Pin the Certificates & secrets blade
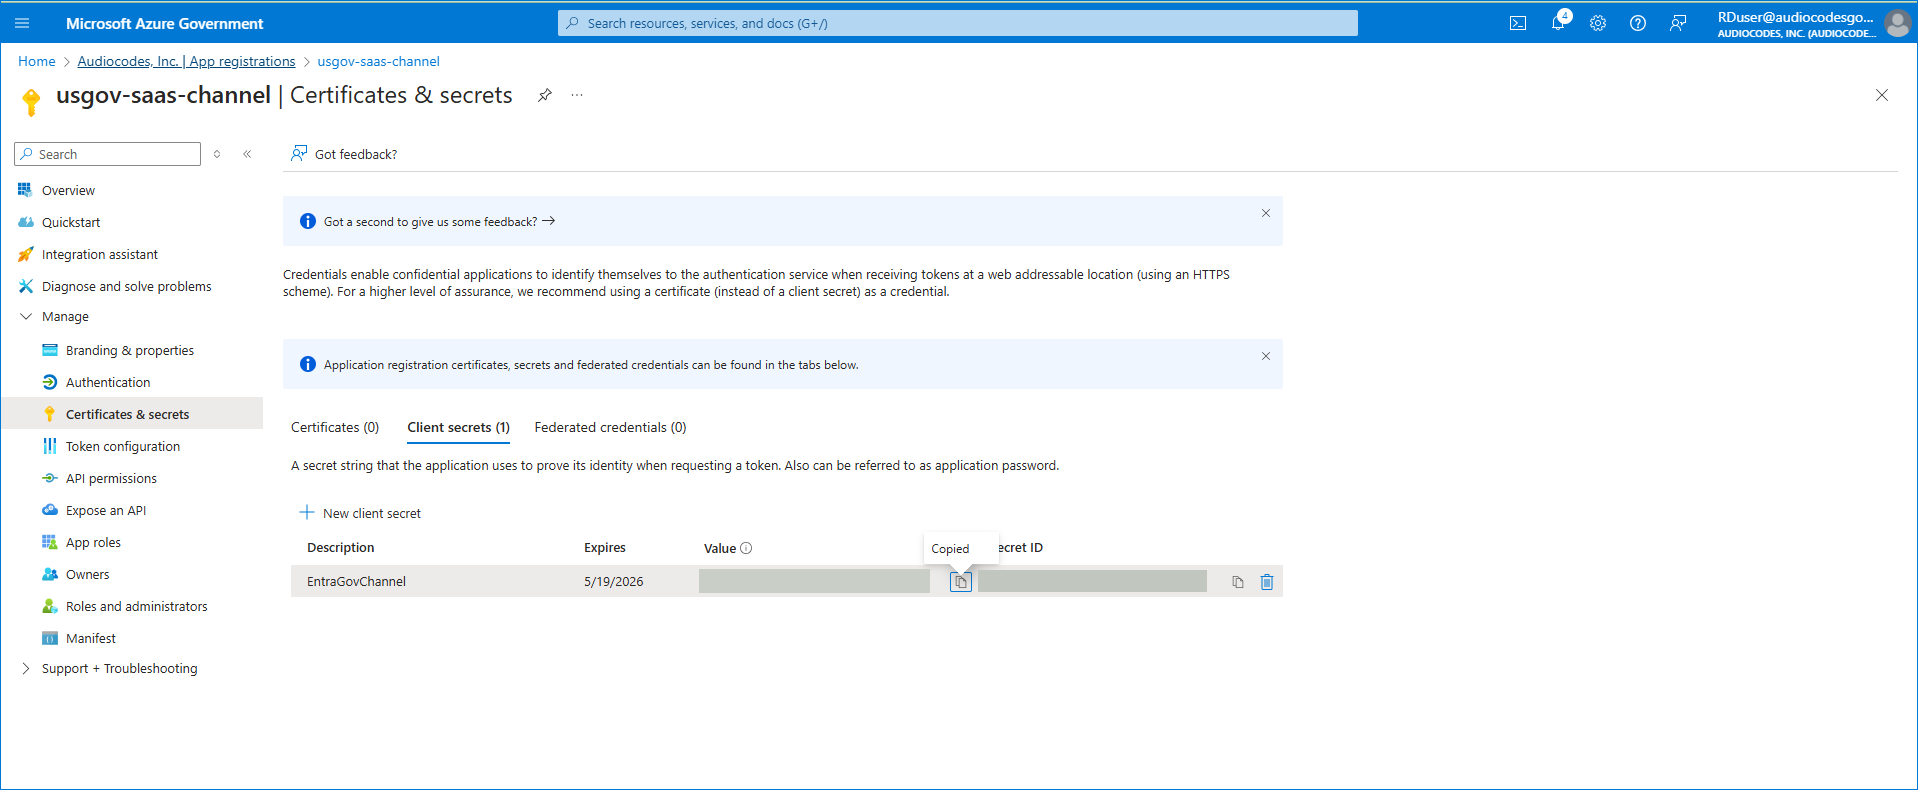 (545, 95)
